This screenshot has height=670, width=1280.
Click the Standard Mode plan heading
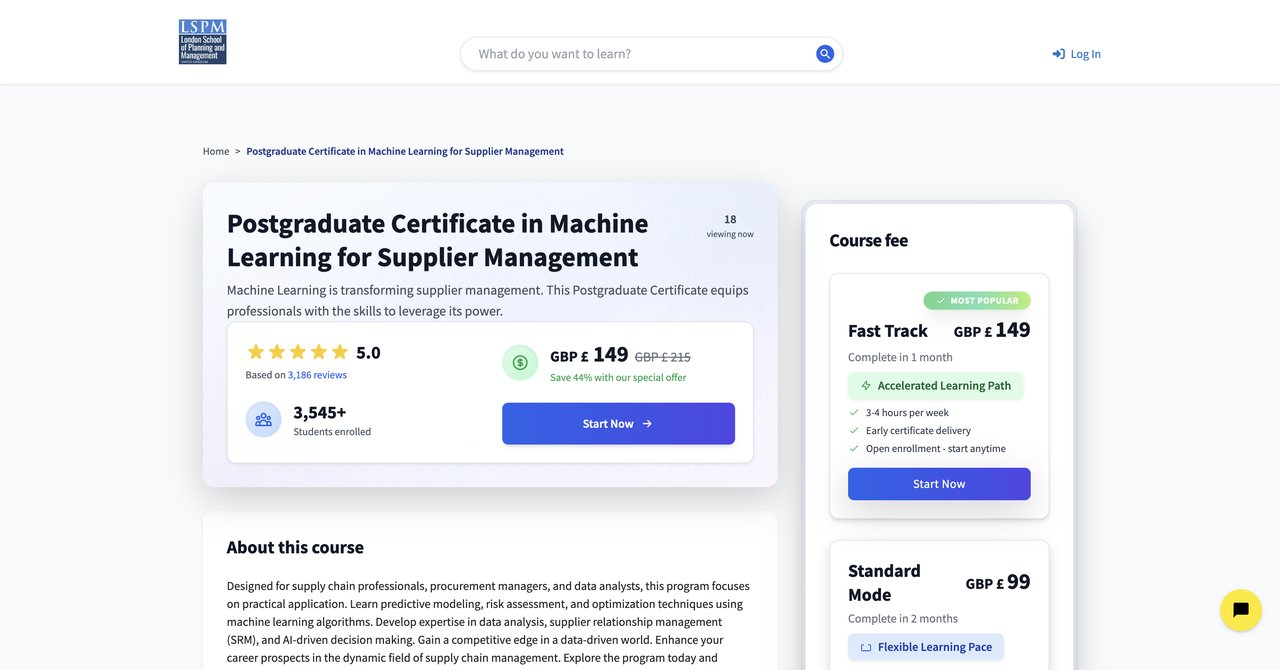(x=885, y=583)
